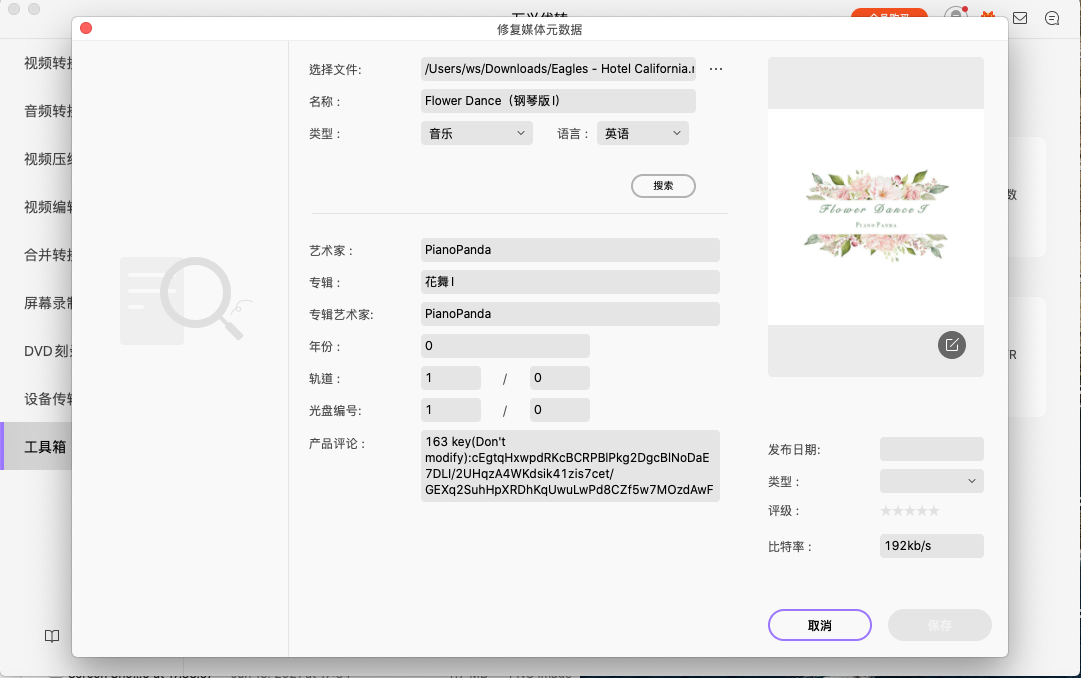Click the 专辑 field 花舞 I
The height and width of the screenshot is (678, 1081).
570,281
